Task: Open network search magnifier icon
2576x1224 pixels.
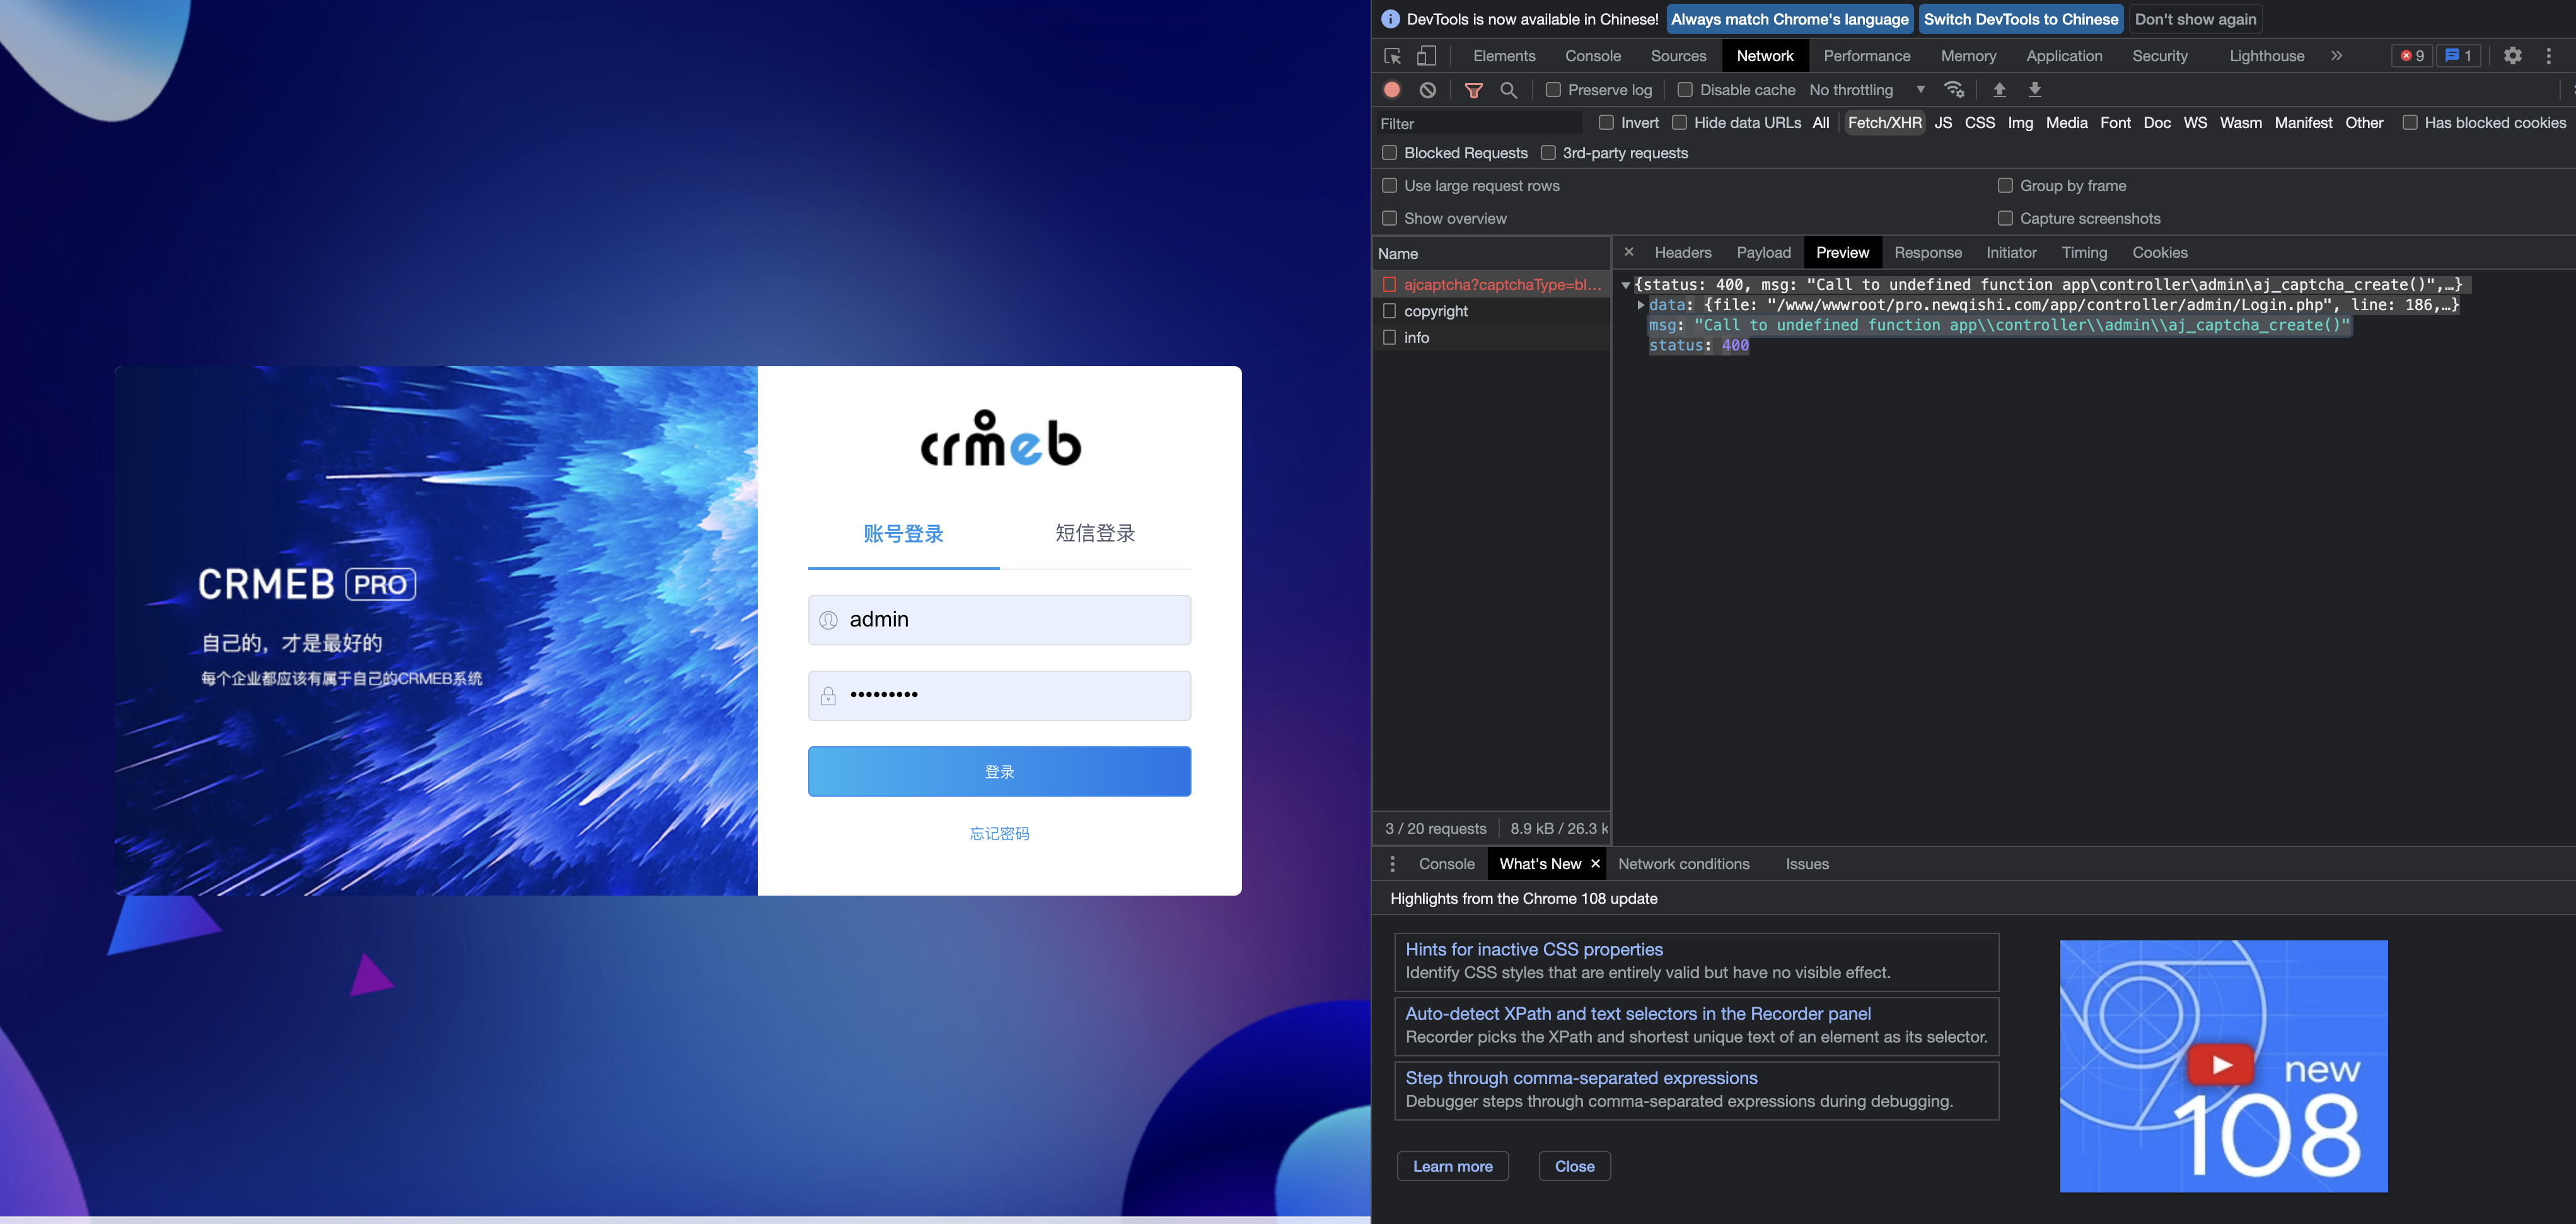Action: click(x=1509, y=90)
